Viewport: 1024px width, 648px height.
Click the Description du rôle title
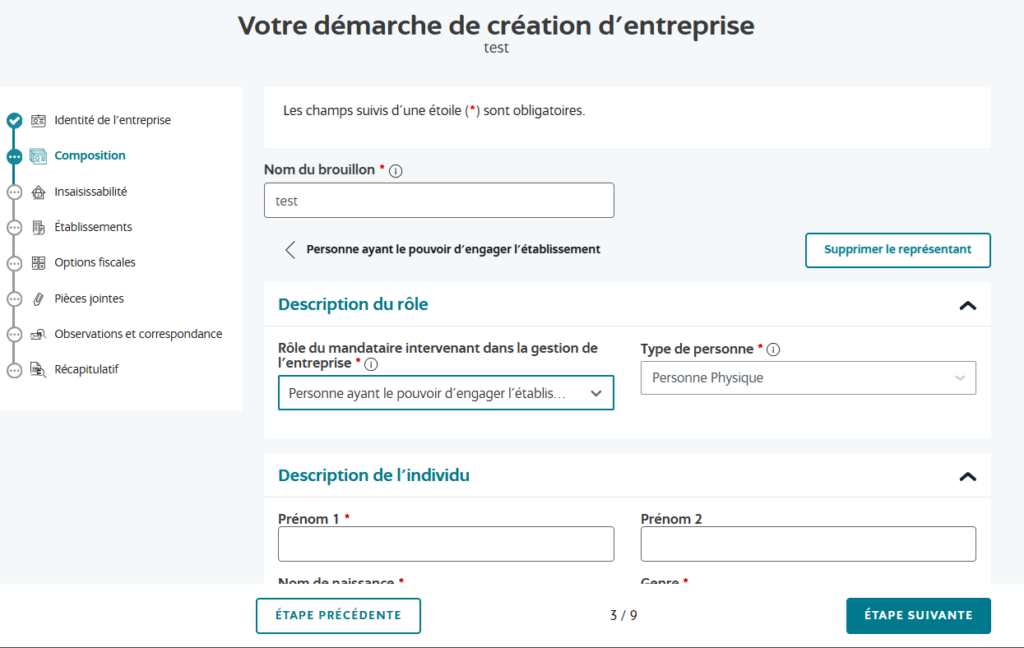pyautogui.click(x=353, y=304)
